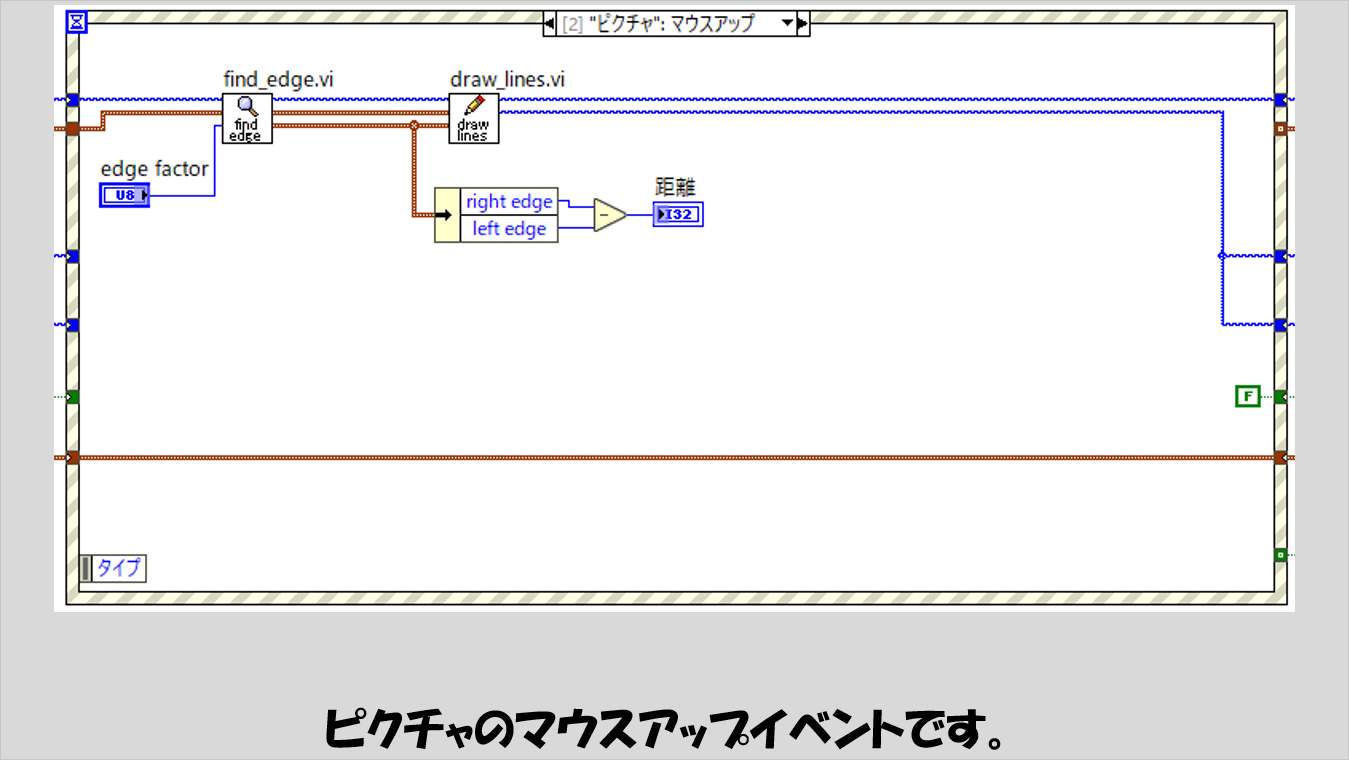
Task: Select the left edge unbundle element
Action: tap(509, 229)
